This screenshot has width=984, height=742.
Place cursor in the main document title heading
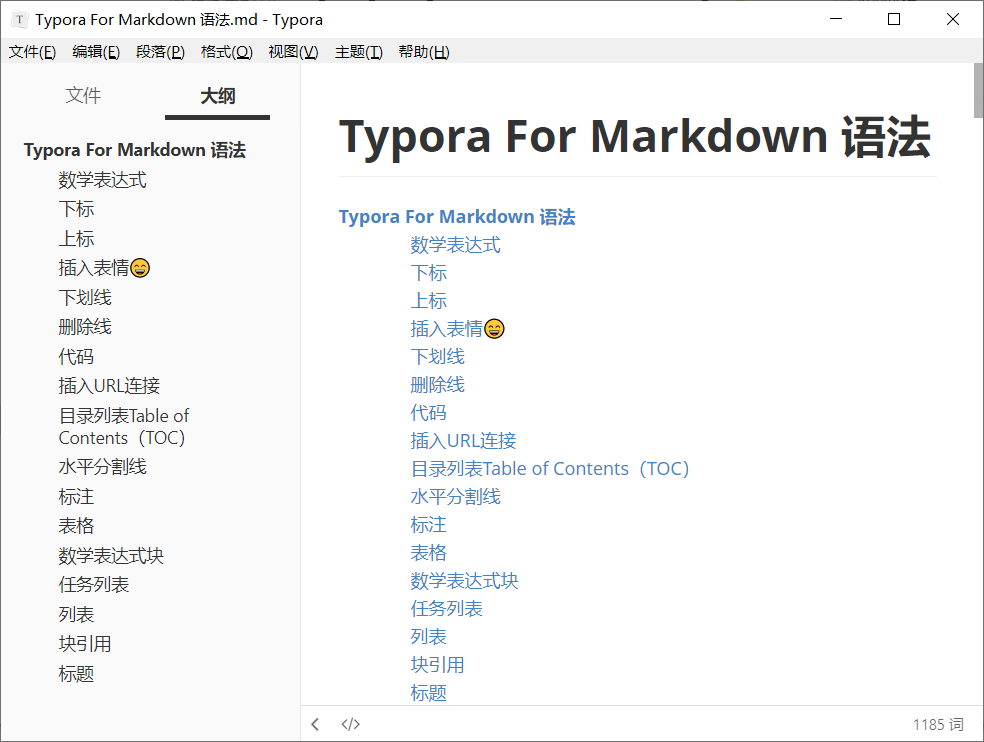(x=634, y=137)
